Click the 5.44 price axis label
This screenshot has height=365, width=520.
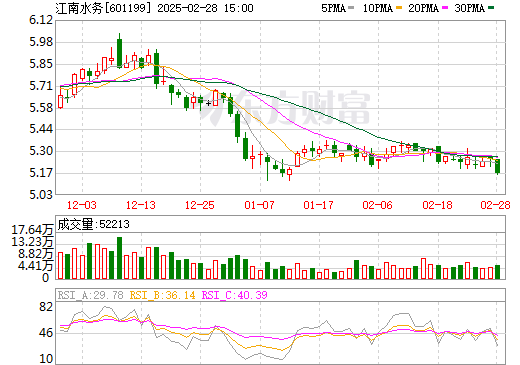click(x=41, y=129)
